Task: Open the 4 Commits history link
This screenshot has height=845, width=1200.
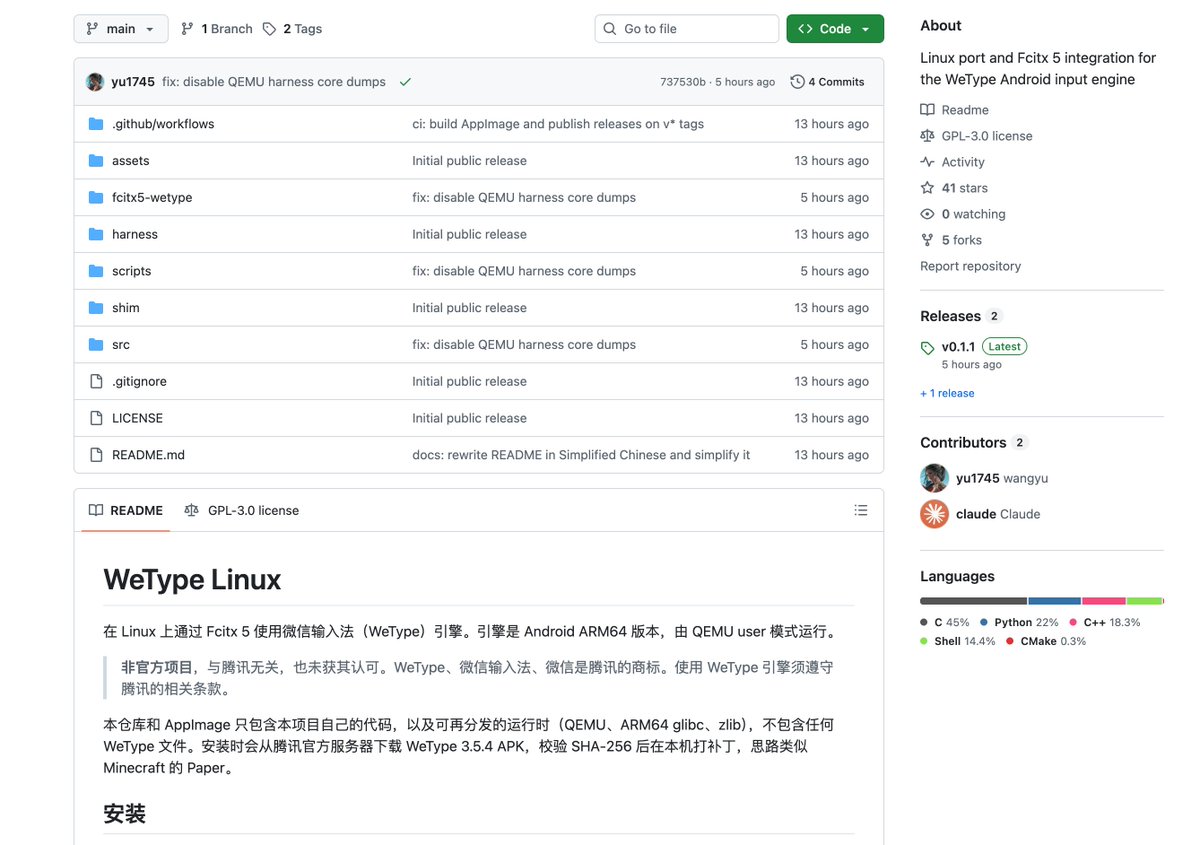Action: (827, 82)
